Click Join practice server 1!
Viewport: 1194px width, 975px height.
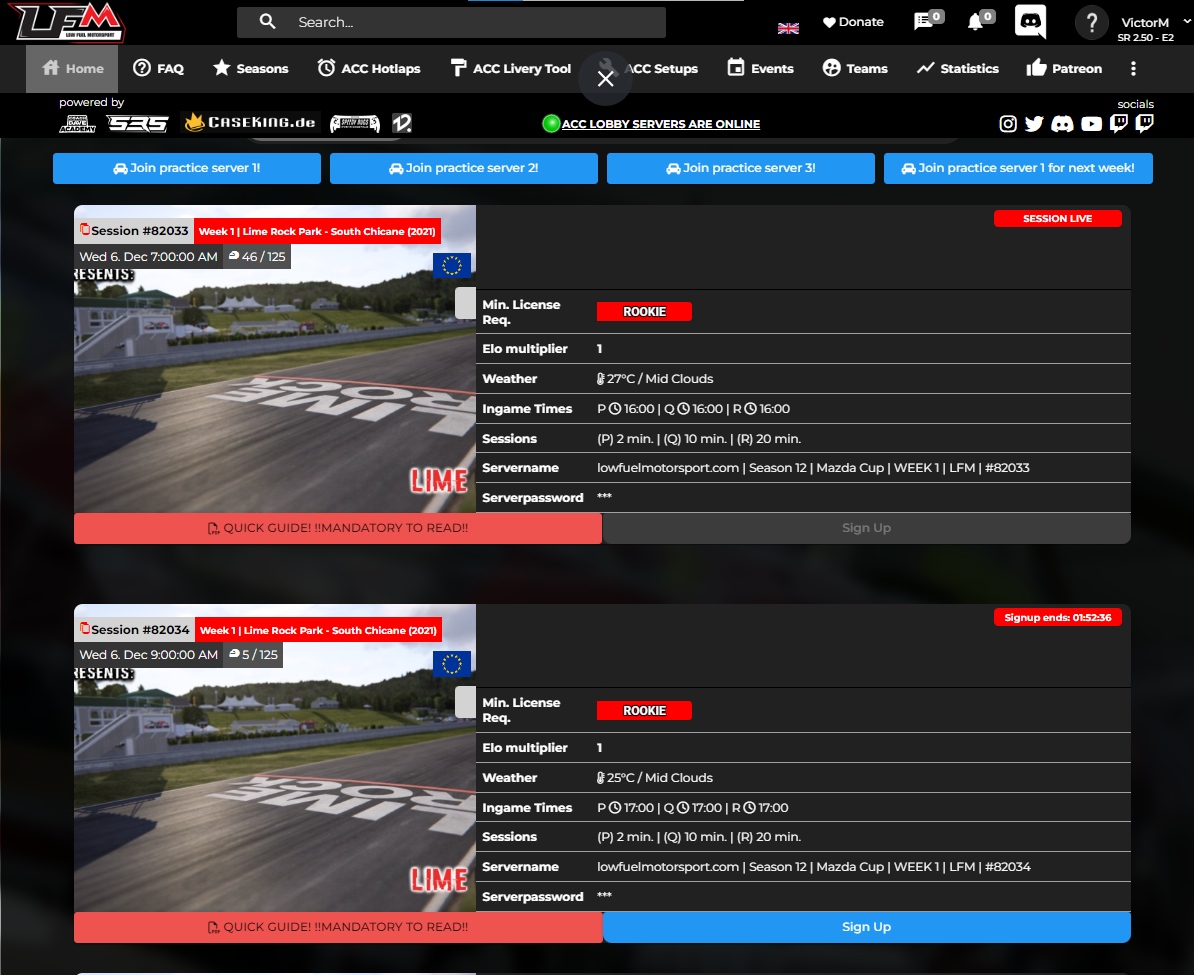(x=187, y=168)
